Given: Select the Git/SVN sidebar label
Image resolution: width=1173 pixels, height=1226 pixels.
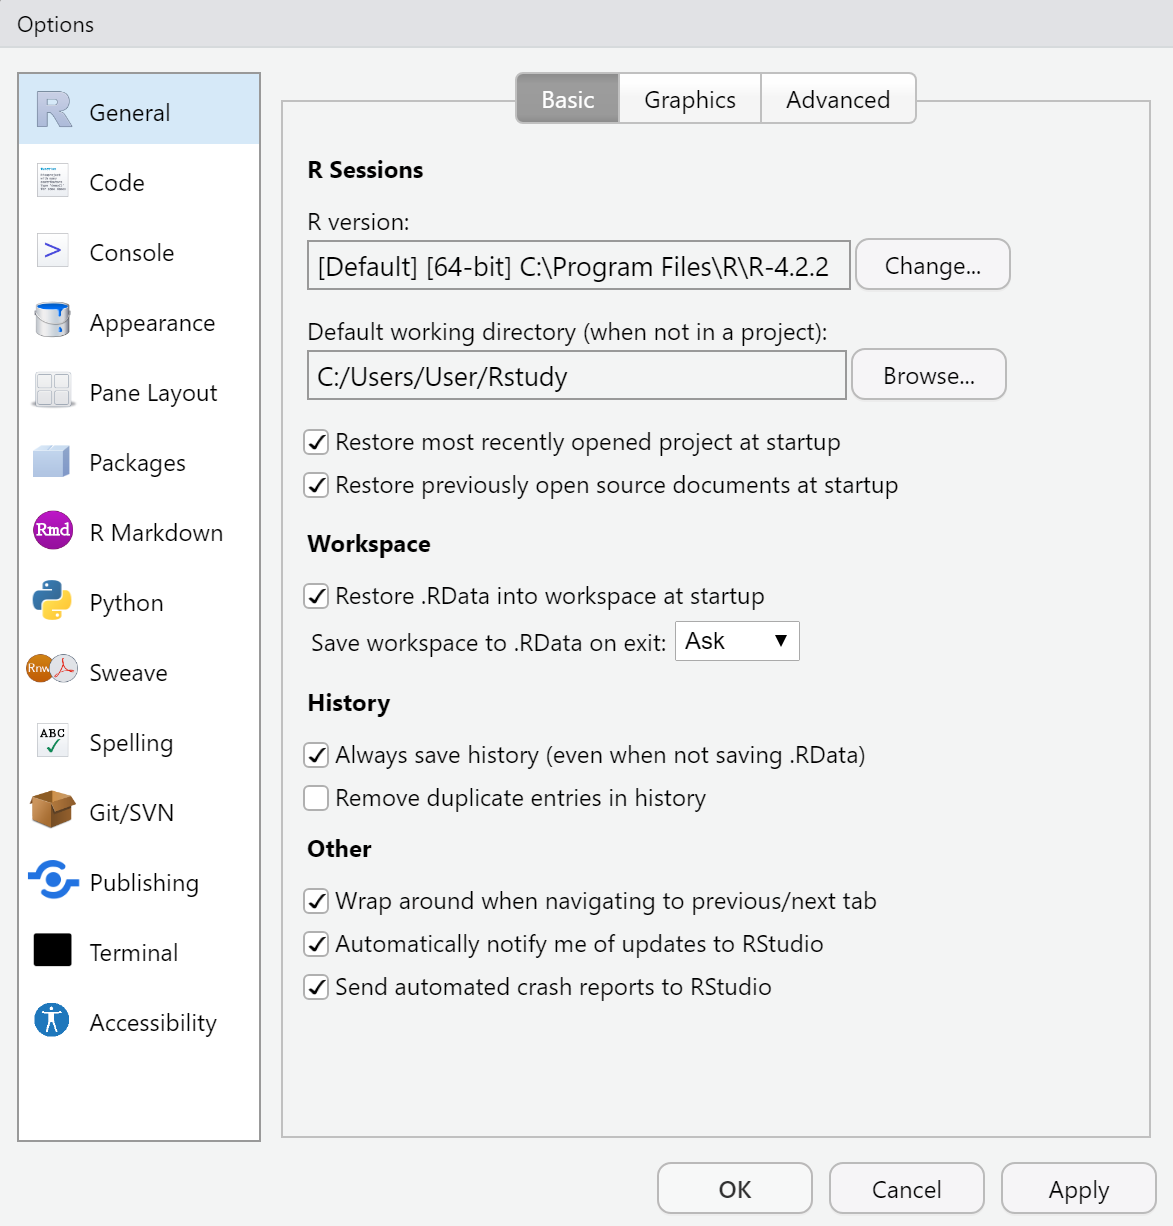Looking at the screenshot, I should point(132,813).
